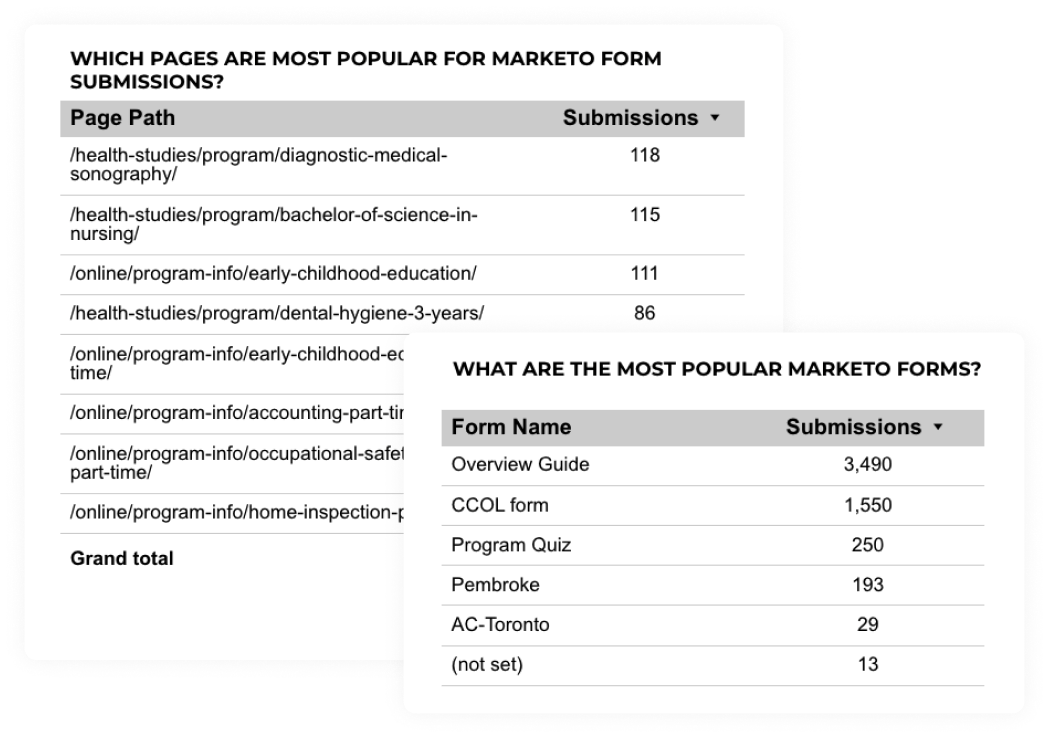Viewport: 1049px width, 738px height.
Task: Click the Pembroke form row
Action: click(x=712, y=585)
